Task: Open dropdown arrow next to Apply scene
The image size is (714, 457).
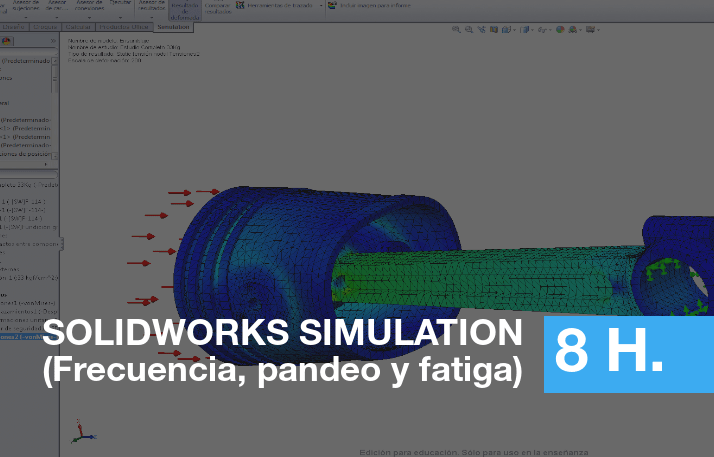Action: pos(580,30)
